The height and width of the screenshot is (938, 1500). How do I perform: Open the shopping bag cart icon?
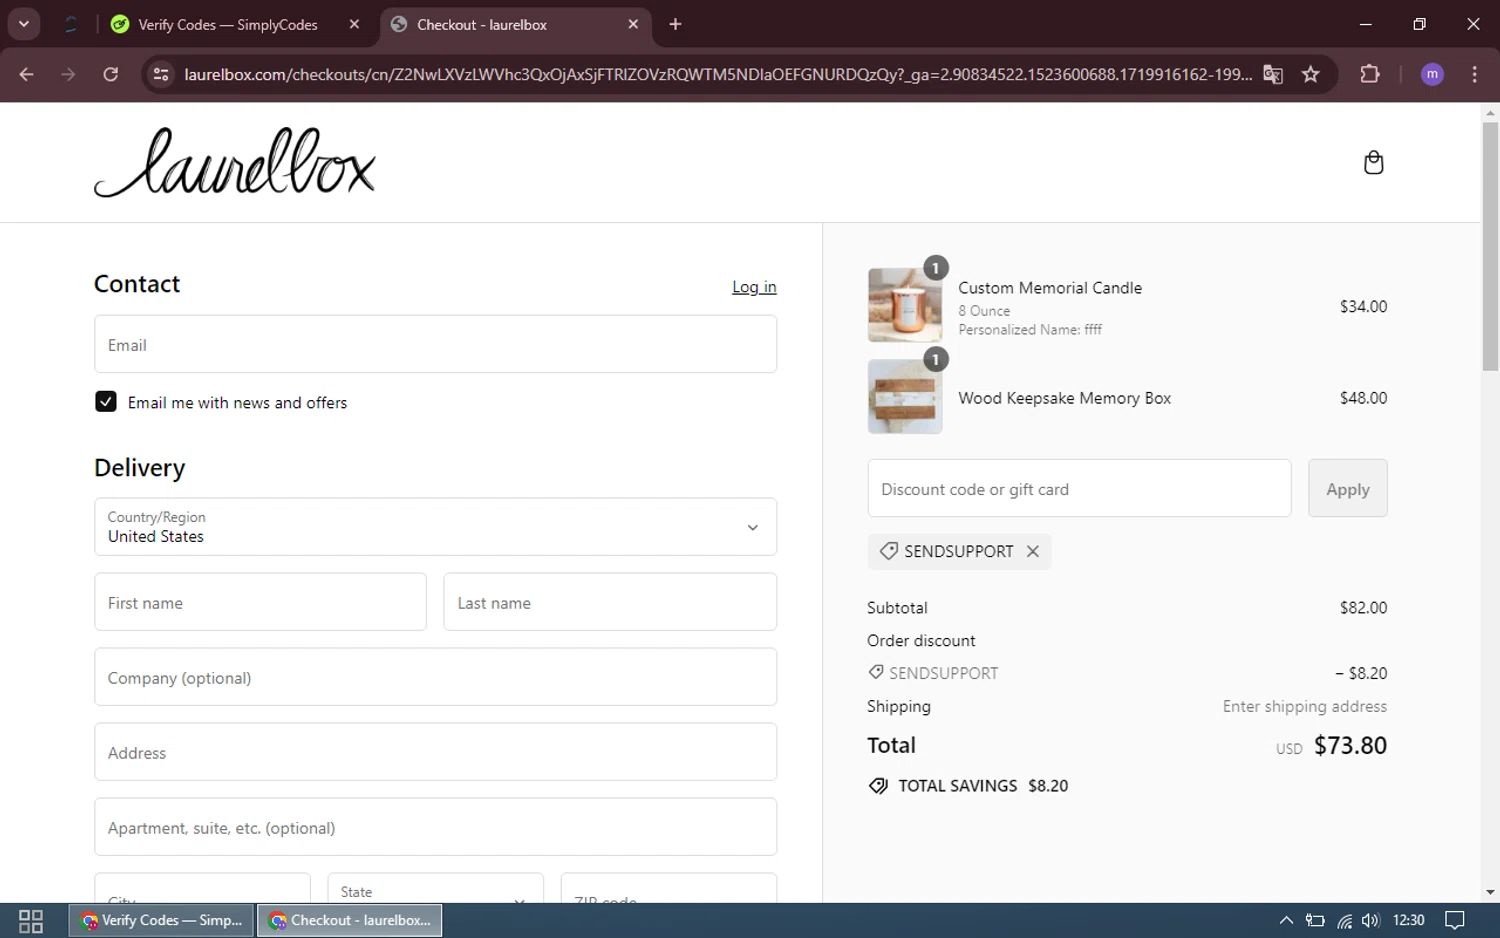[x=1373, y=162]
